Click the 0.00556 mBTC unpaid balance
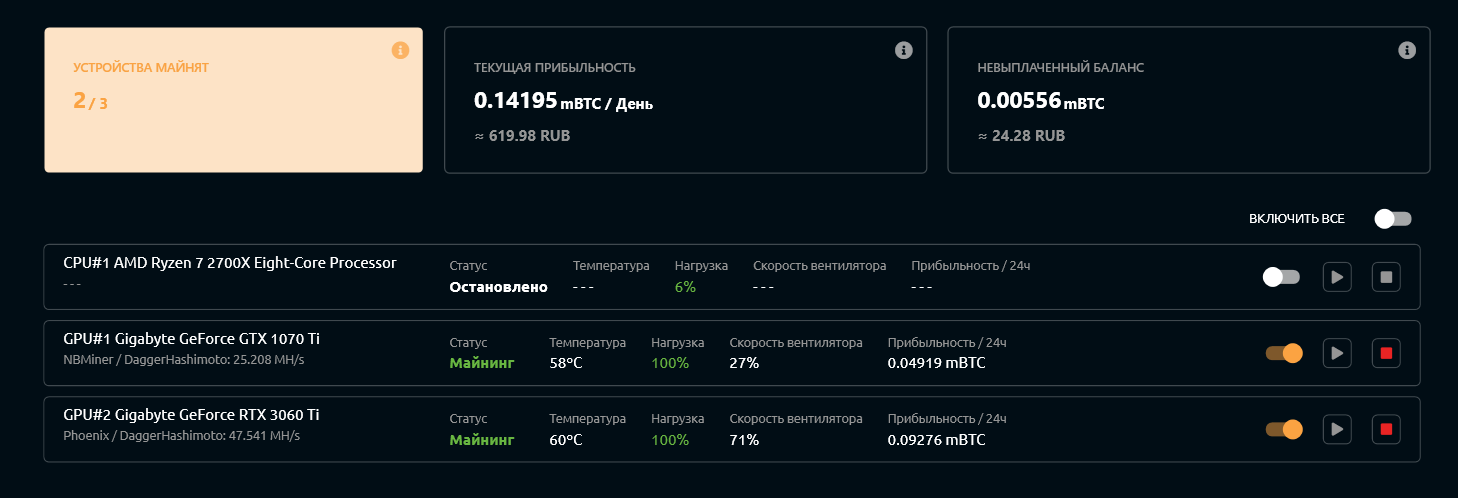Viewport: 1458px width, 498px height. [1041, 101]
